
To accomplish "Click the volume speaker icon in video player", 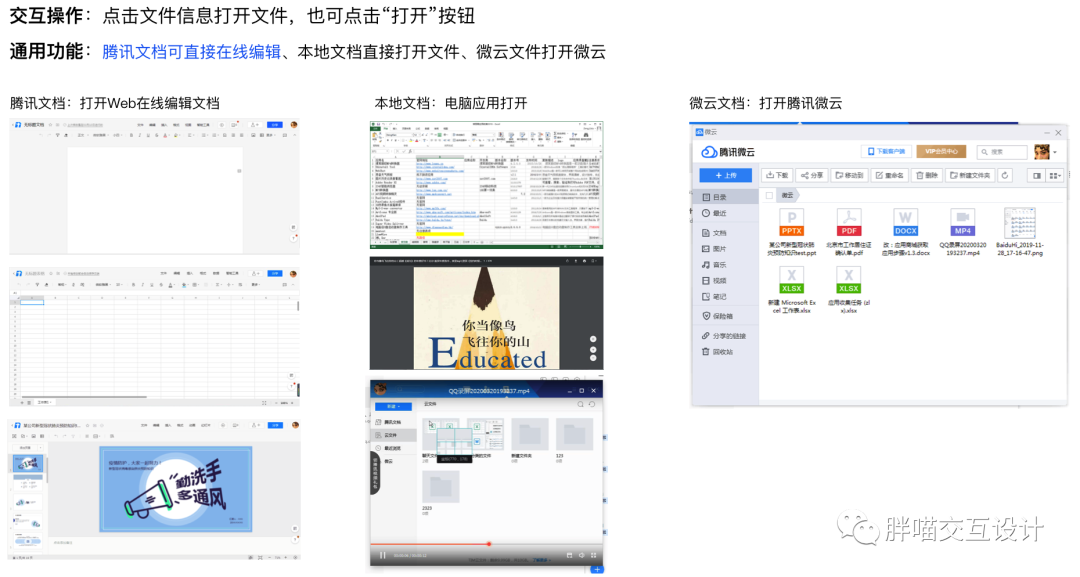I will [581, 555].
